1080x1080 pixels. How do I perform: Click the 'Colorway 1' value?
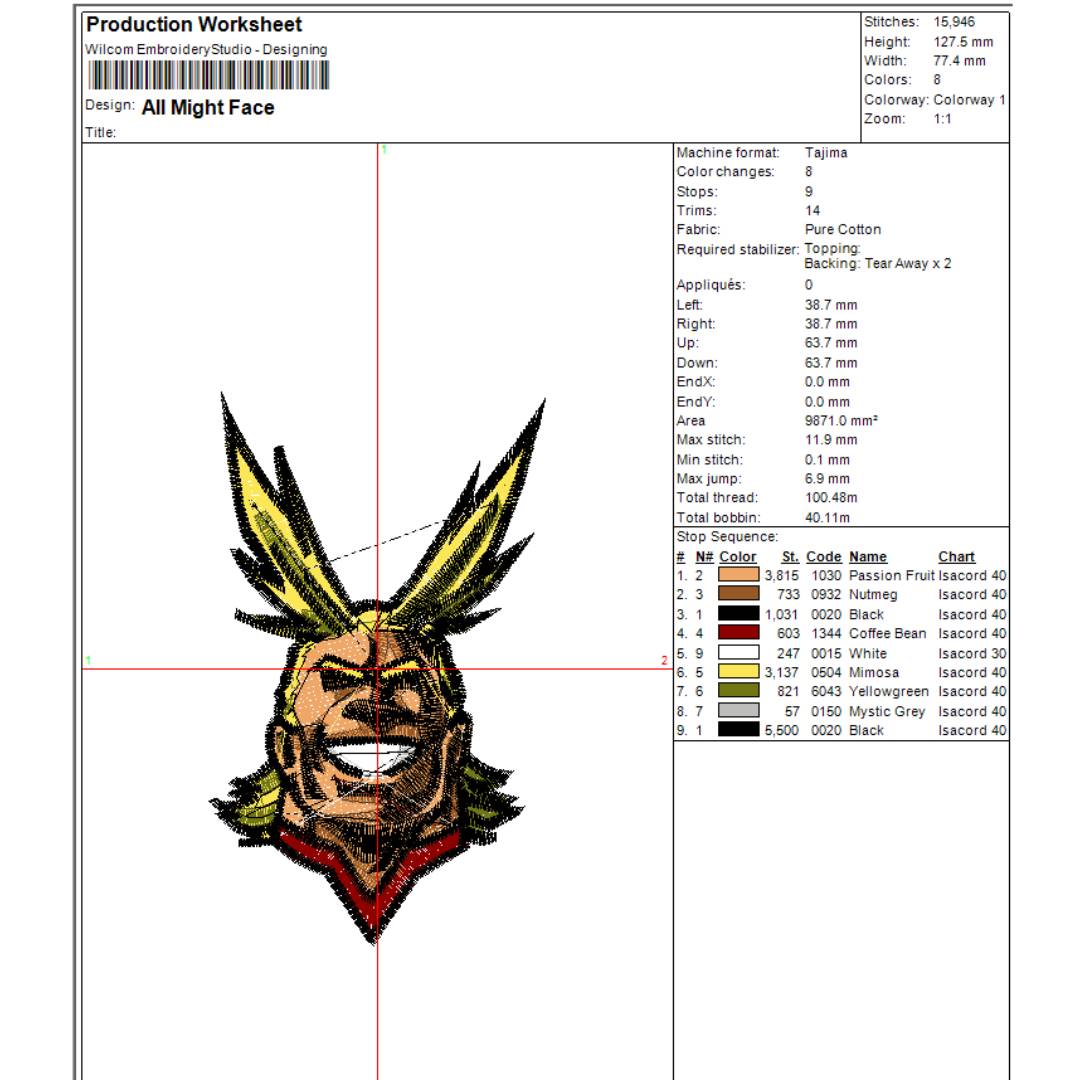pyautogui.click(x=969, y=100)
